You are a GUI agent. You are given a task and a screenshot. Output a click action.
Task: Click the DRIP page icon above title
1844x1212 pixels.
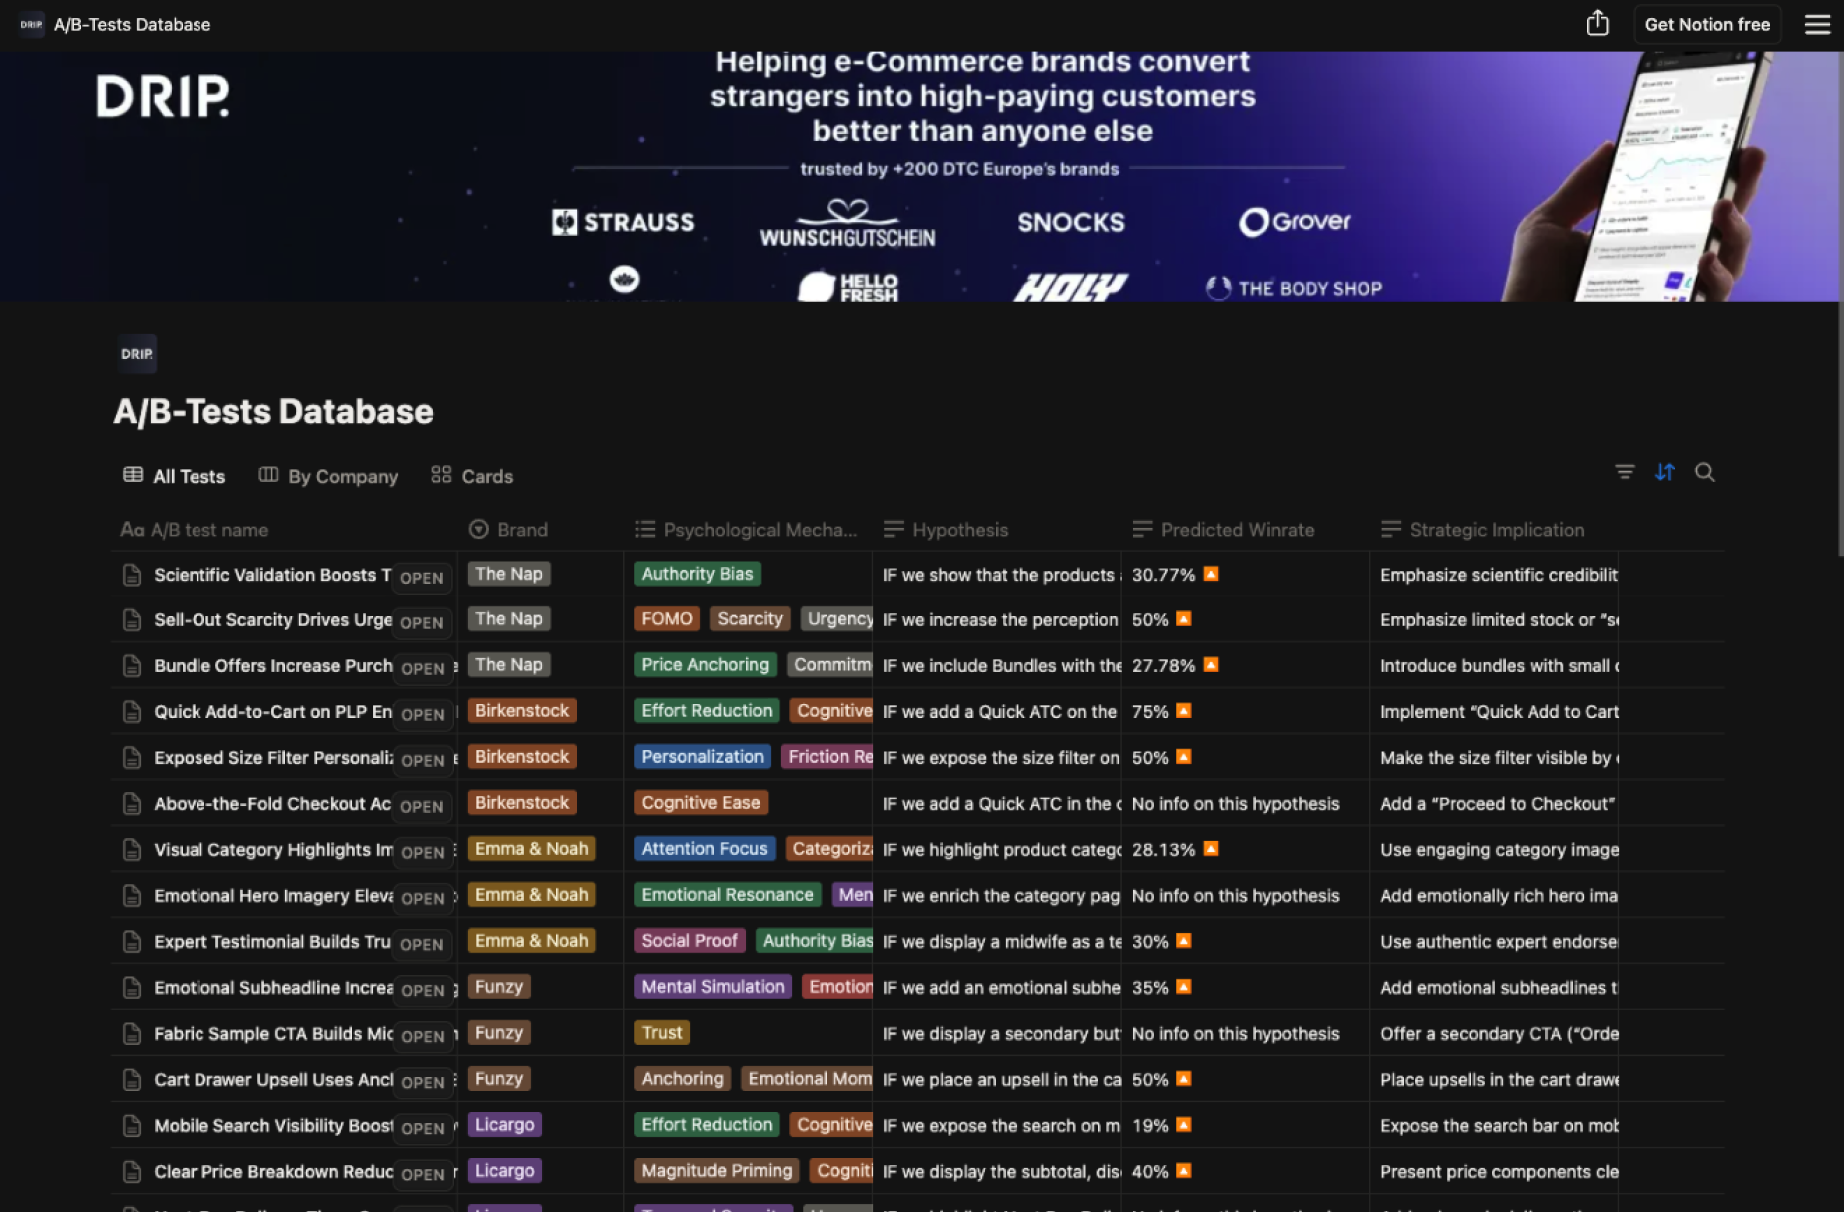(137, 354)
